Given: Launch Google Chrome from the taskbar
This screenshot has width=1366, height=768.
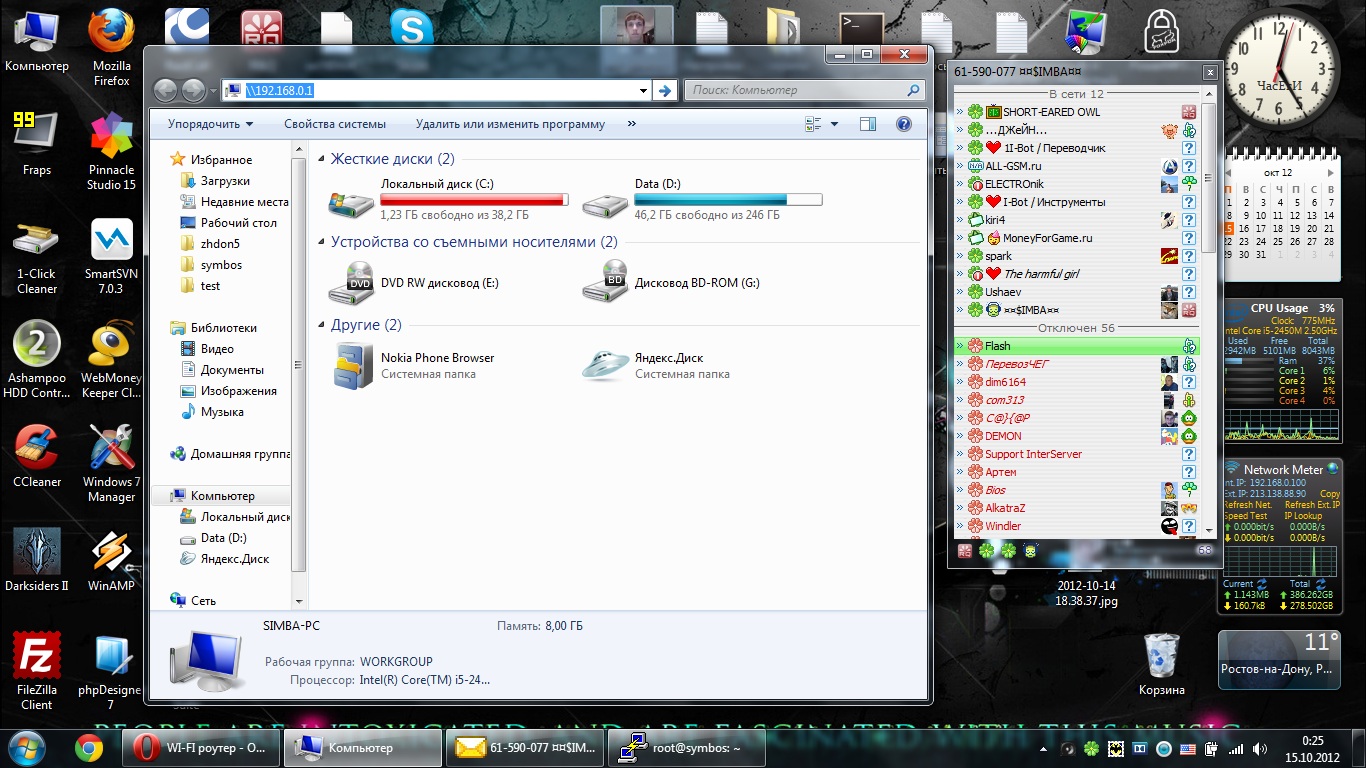Looking at the screenshot, I should [x=89, y=747].
